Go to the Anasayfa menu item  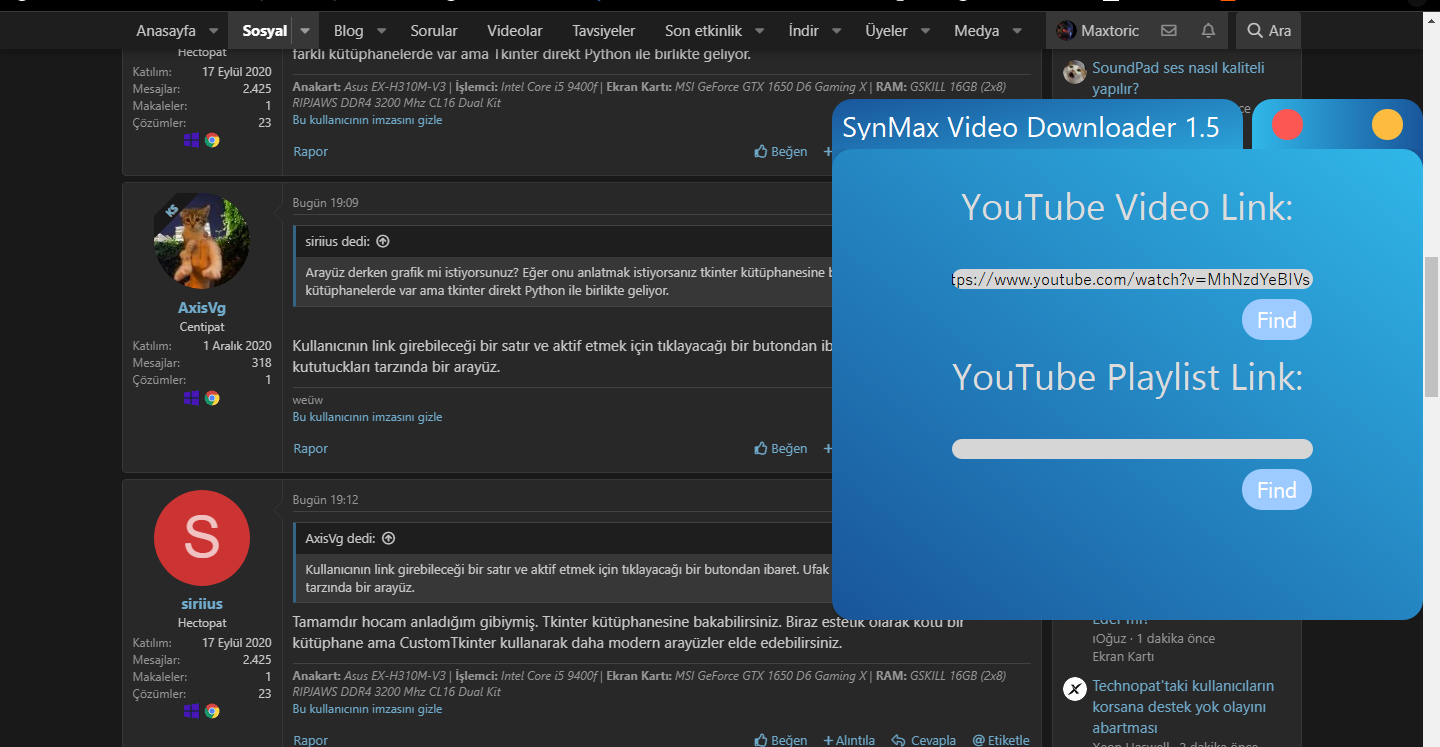click(x=166, y=31)
